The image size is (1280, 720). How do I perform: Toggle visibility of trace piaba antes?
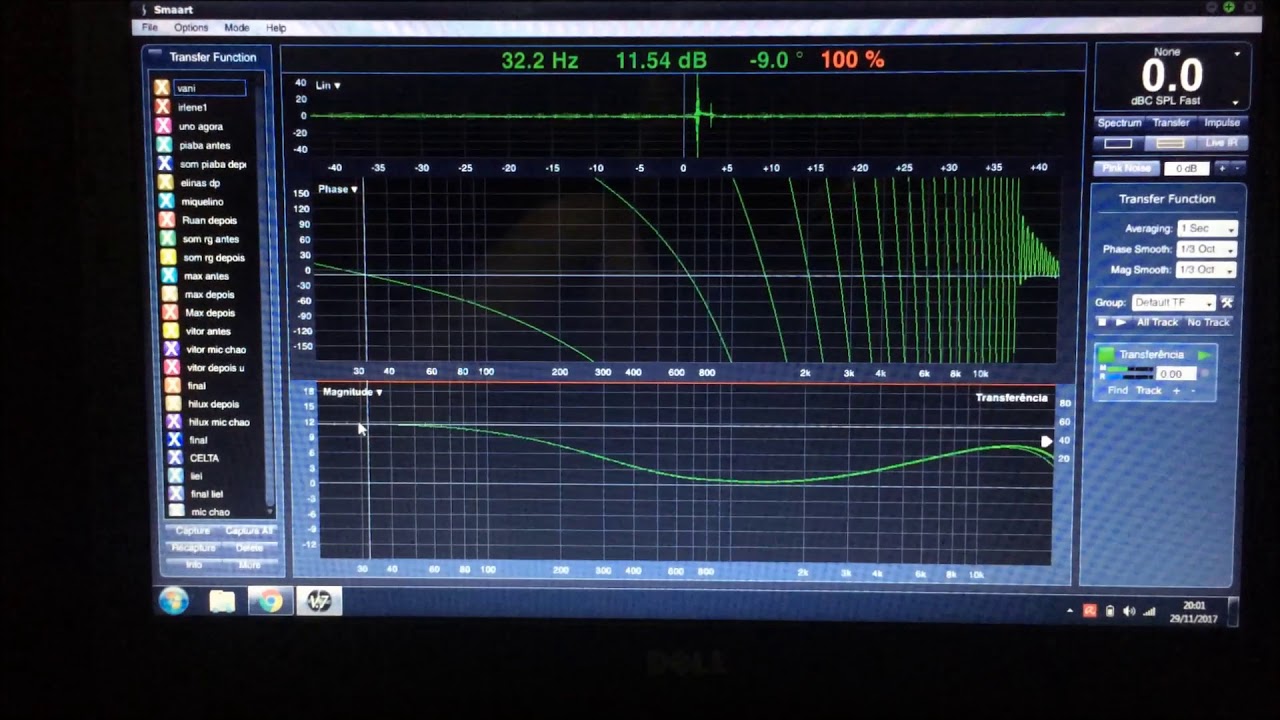(x=164, y=145)
